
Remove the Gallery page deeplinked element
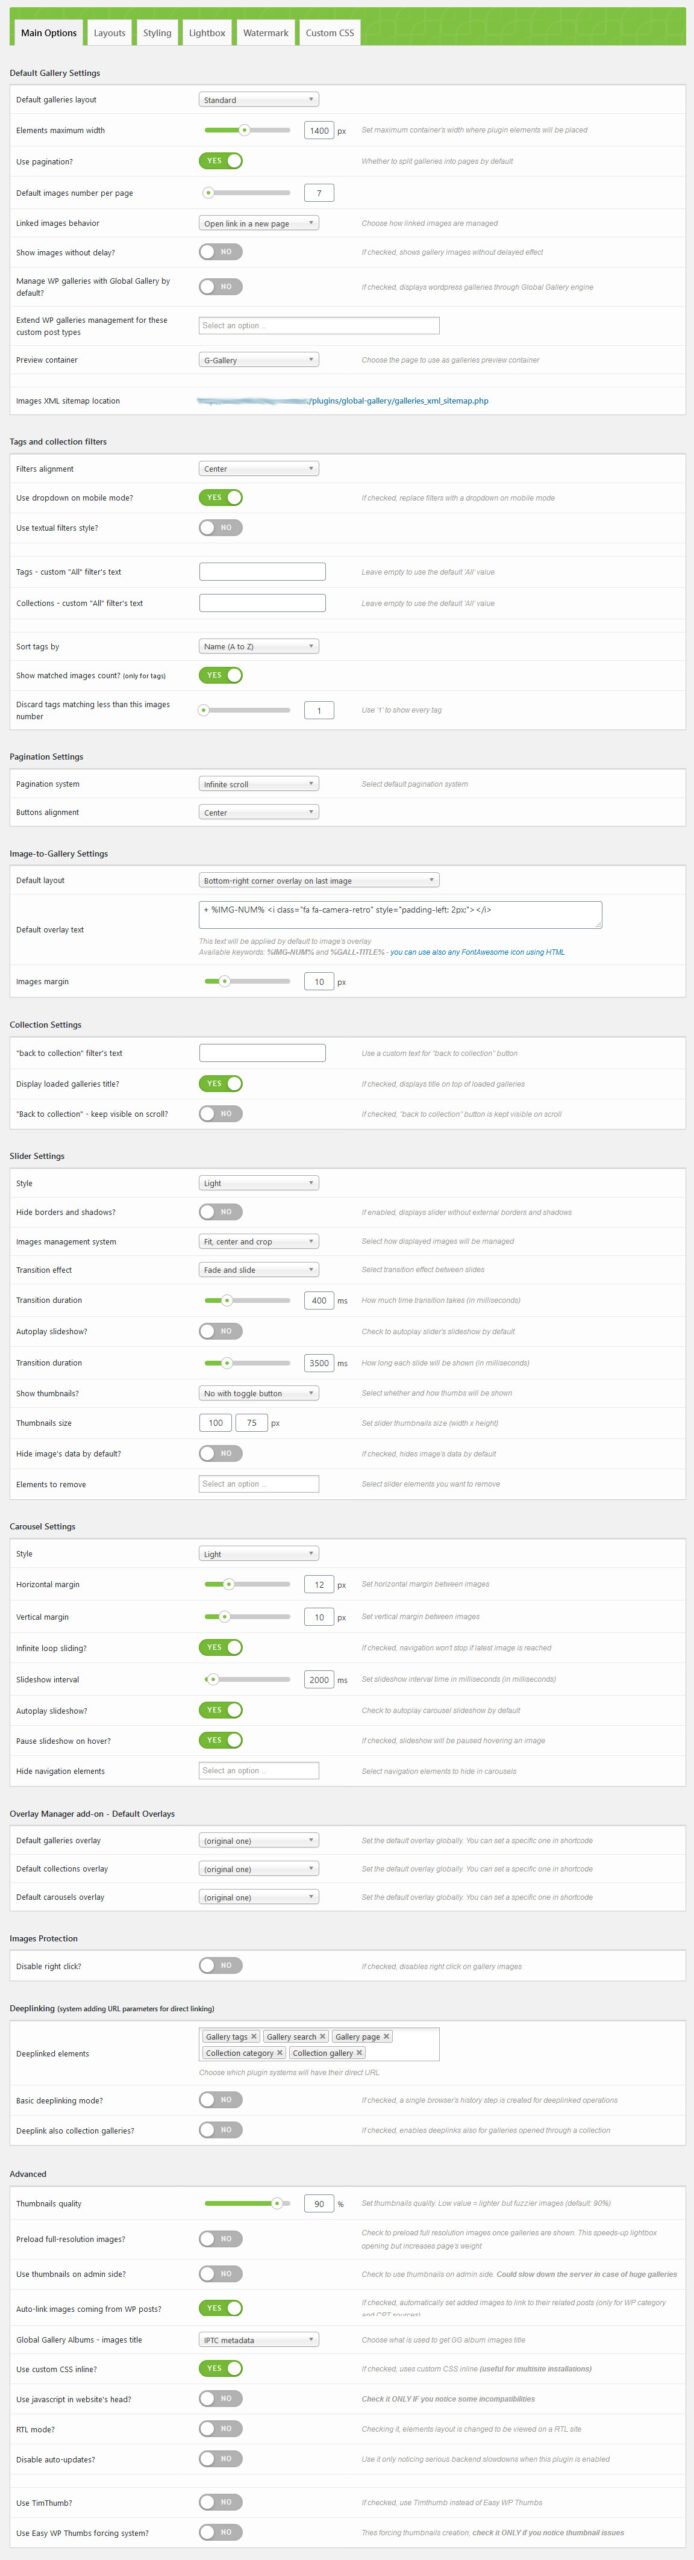(387, 2036)
